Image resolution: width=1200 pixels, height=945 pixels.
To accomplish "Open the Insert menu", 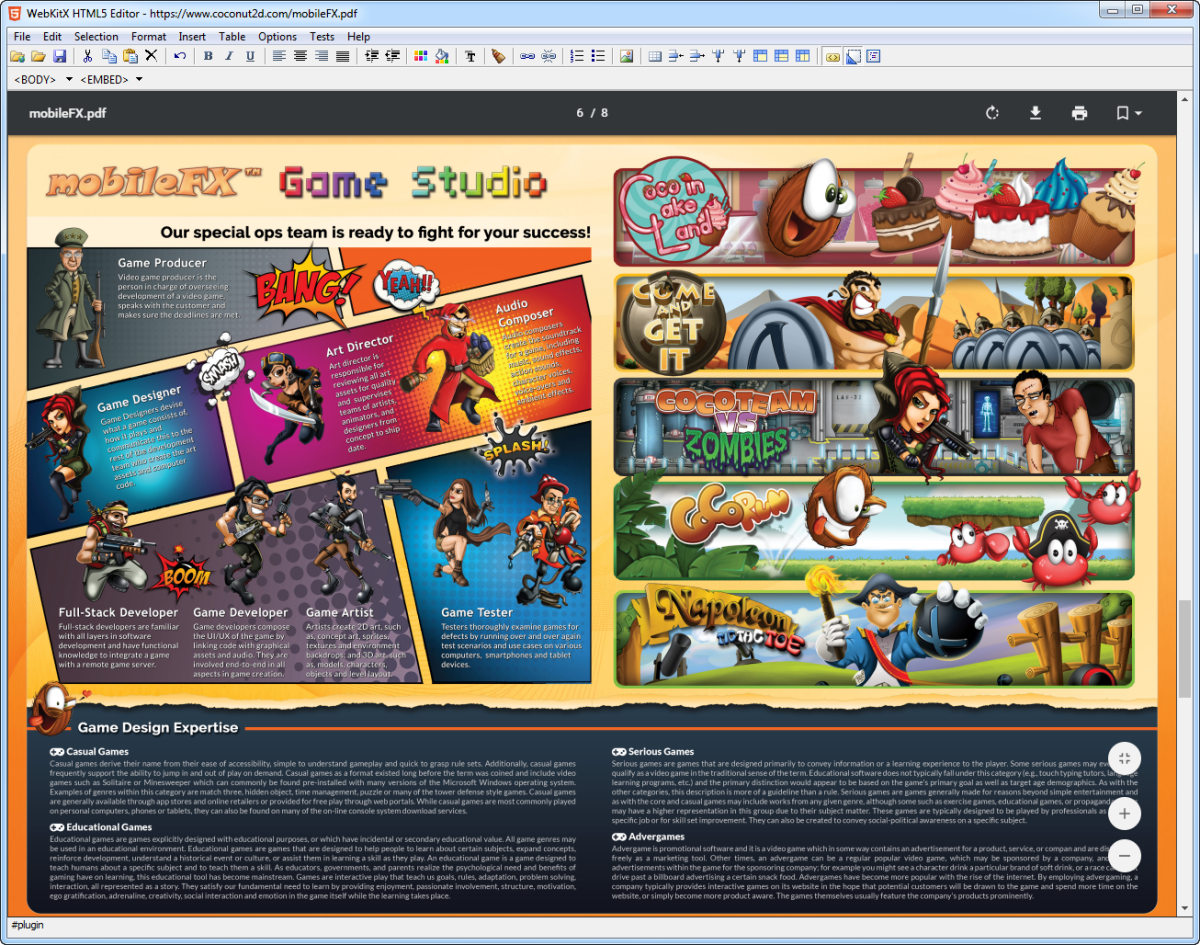I will point(192,36).
